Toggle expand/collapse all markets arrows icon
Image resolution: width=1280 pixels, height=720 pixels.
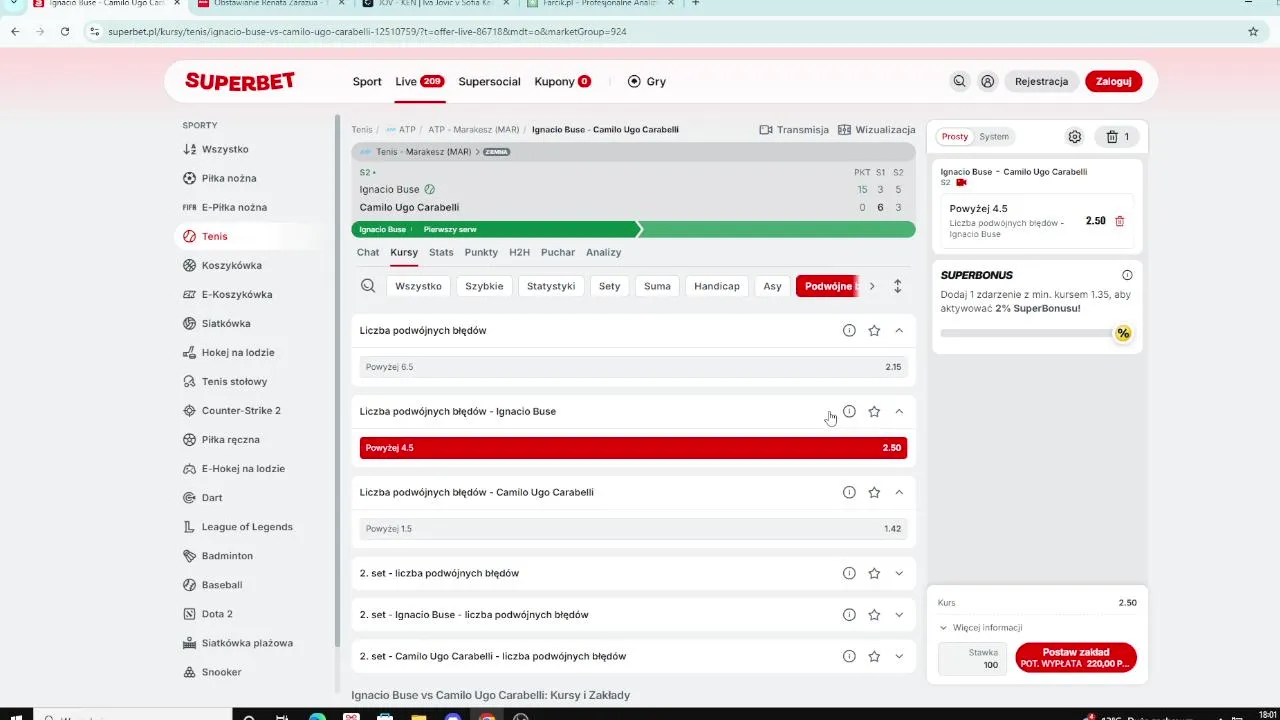point(897,286)
